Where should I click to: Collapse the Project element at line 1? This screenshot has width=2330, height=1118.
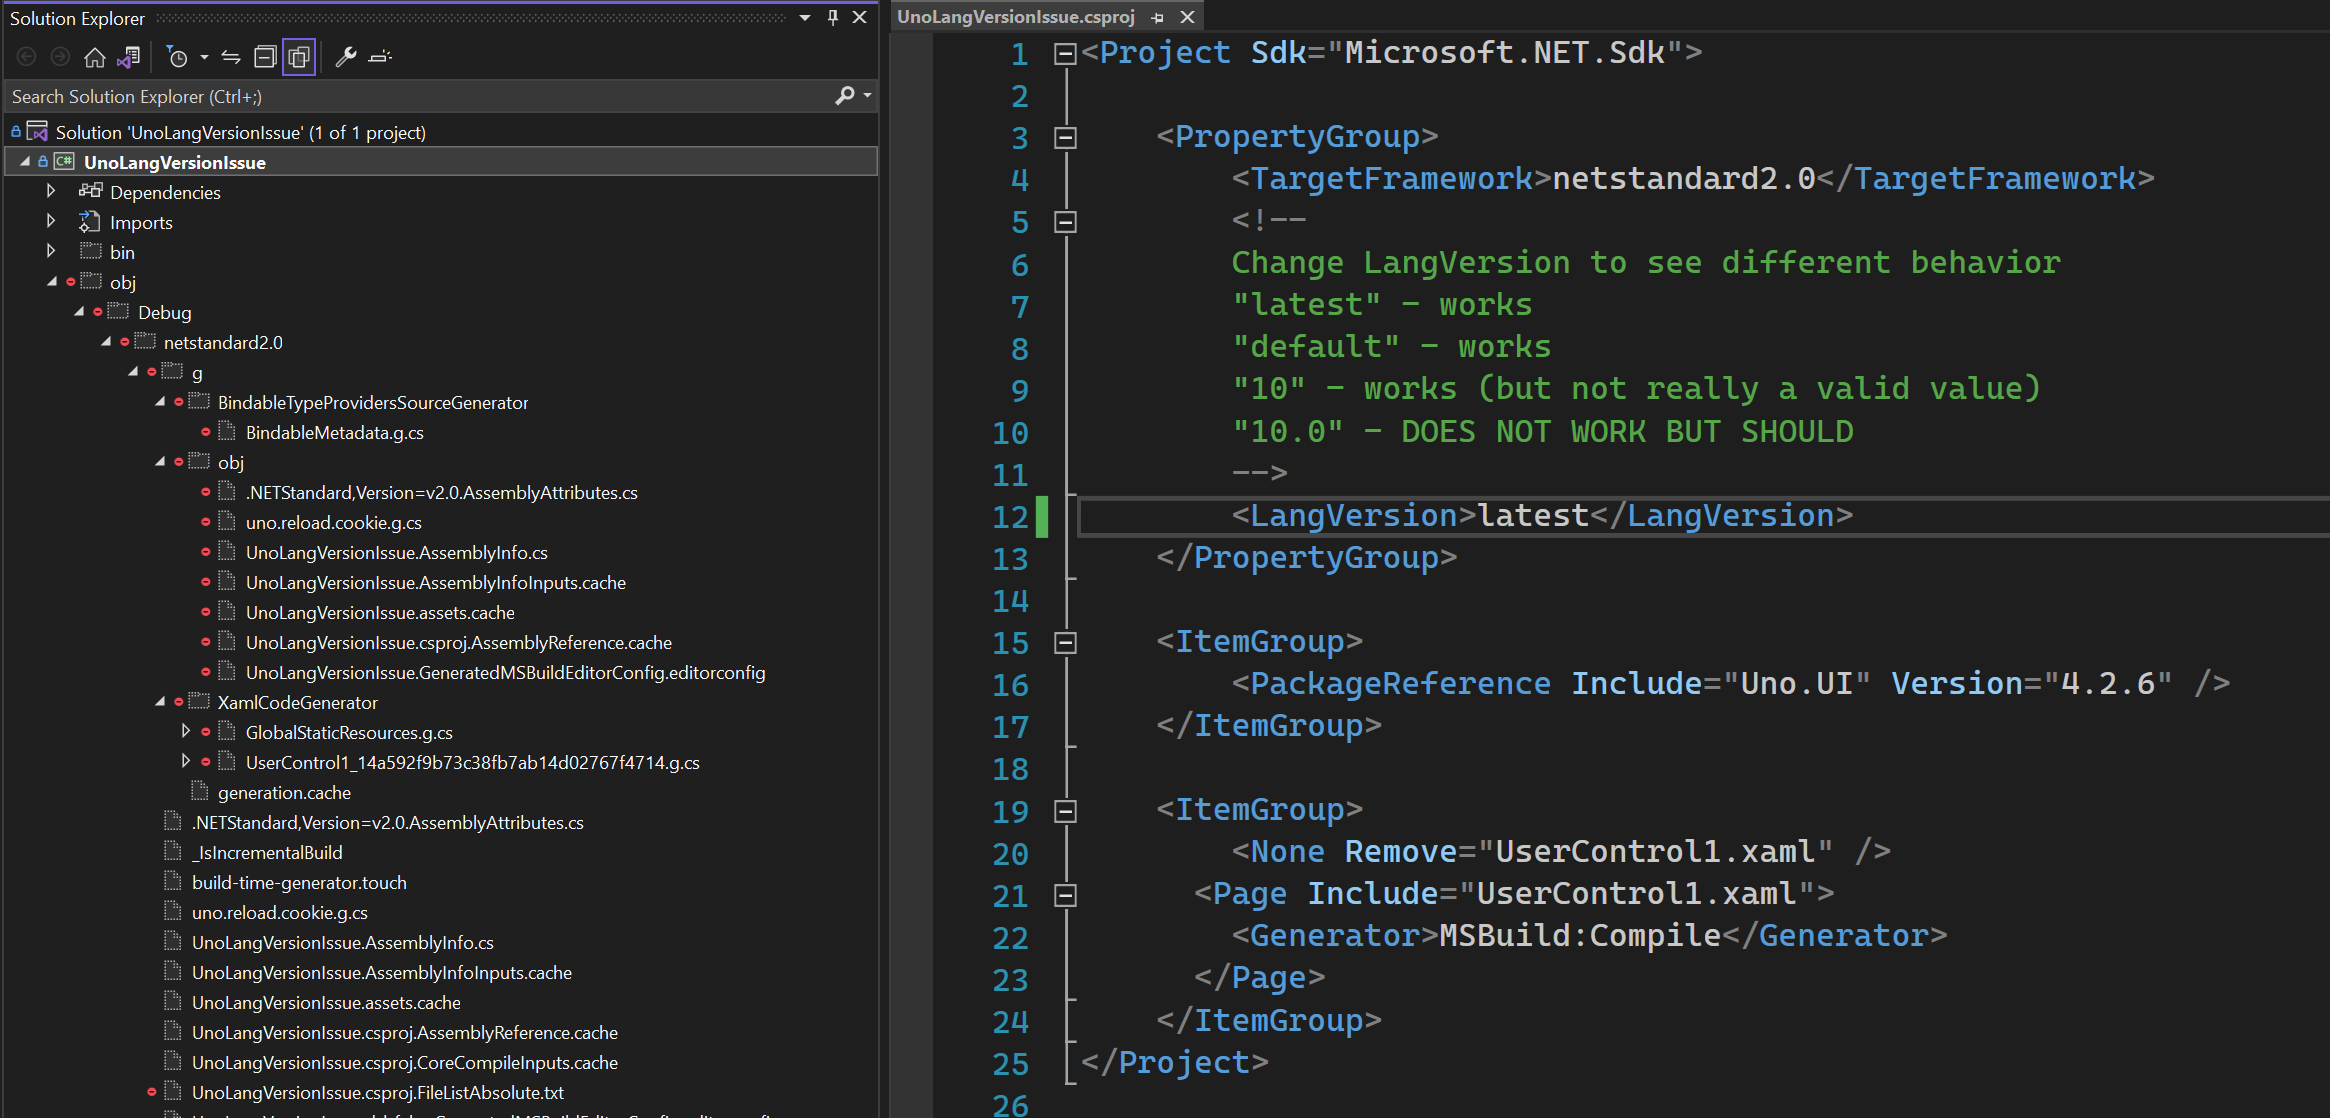[1065, 53]
